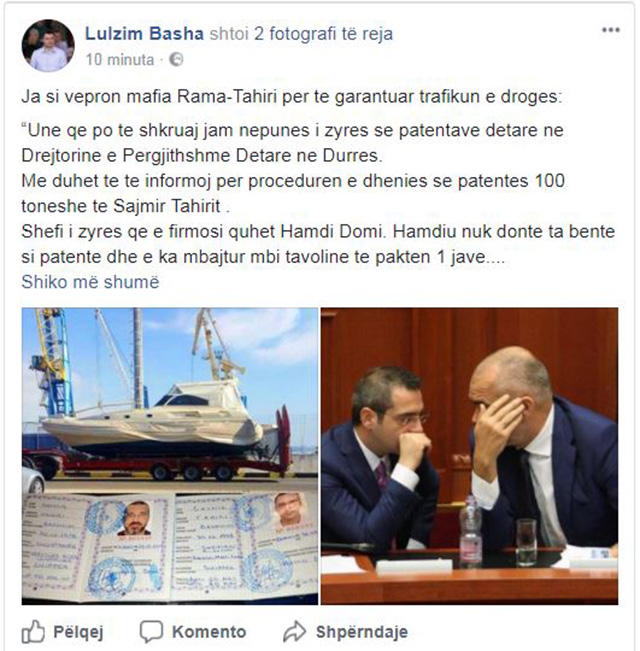The width and height of the screenshot is (640, 651).
Task: Click the "2 fotografi të reja" link
Action: click(x=323, y=34)
